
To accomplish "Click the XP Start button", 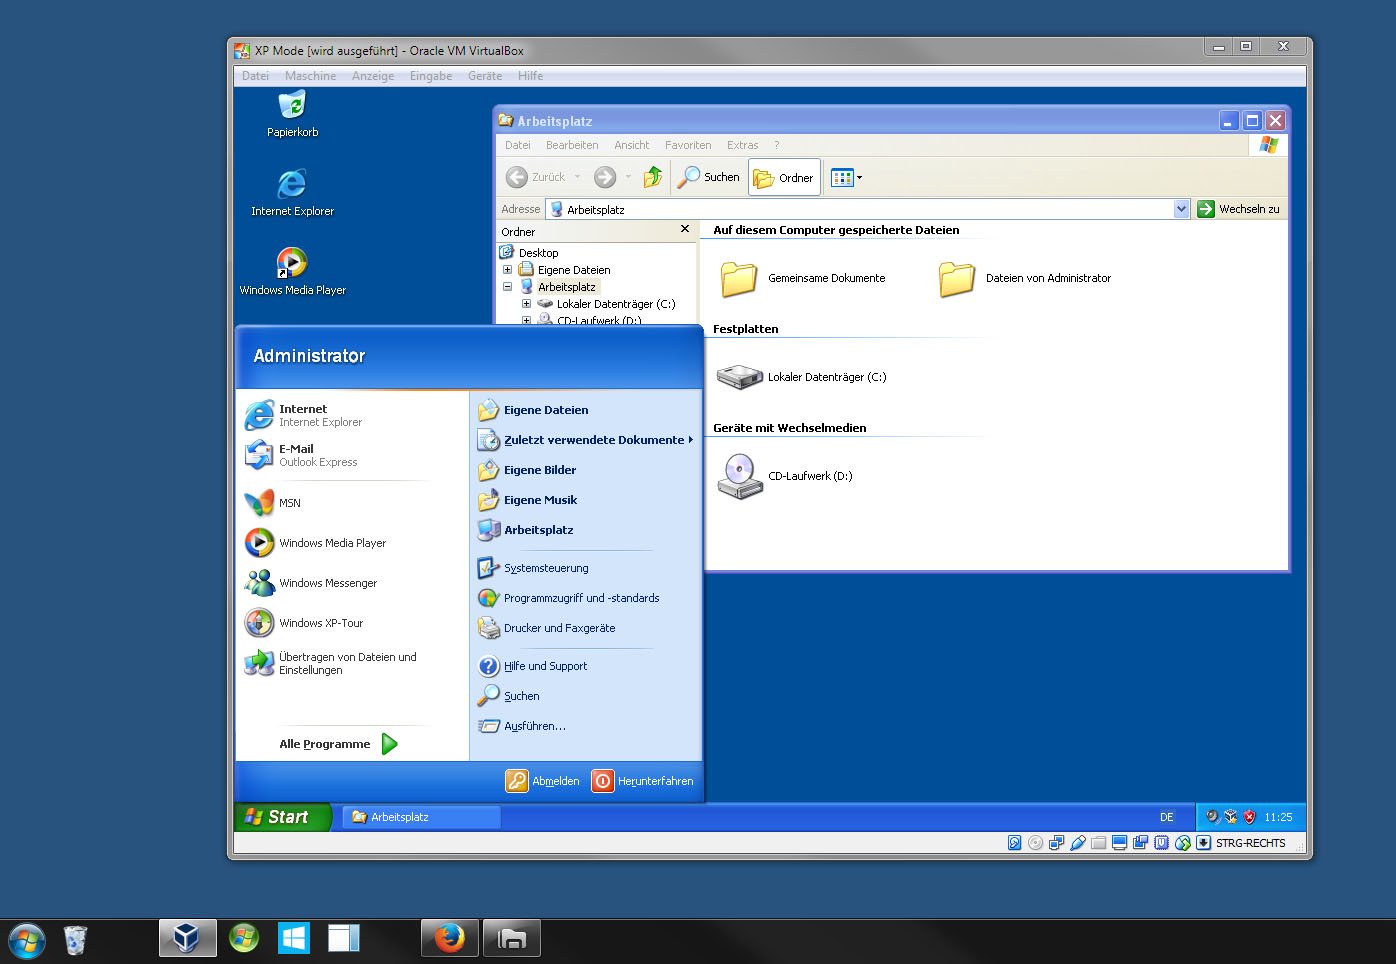I will tap(282, 817).
